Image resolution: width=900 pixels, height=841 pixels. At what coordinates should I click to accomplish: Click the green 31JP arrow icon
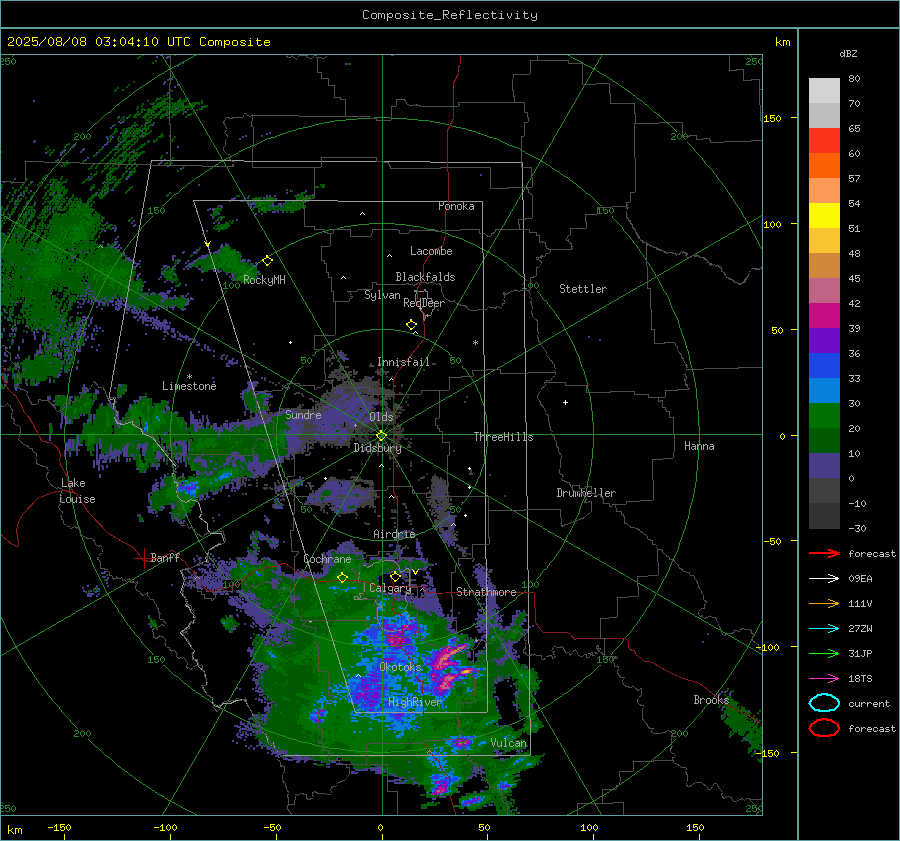coord(824,653)
